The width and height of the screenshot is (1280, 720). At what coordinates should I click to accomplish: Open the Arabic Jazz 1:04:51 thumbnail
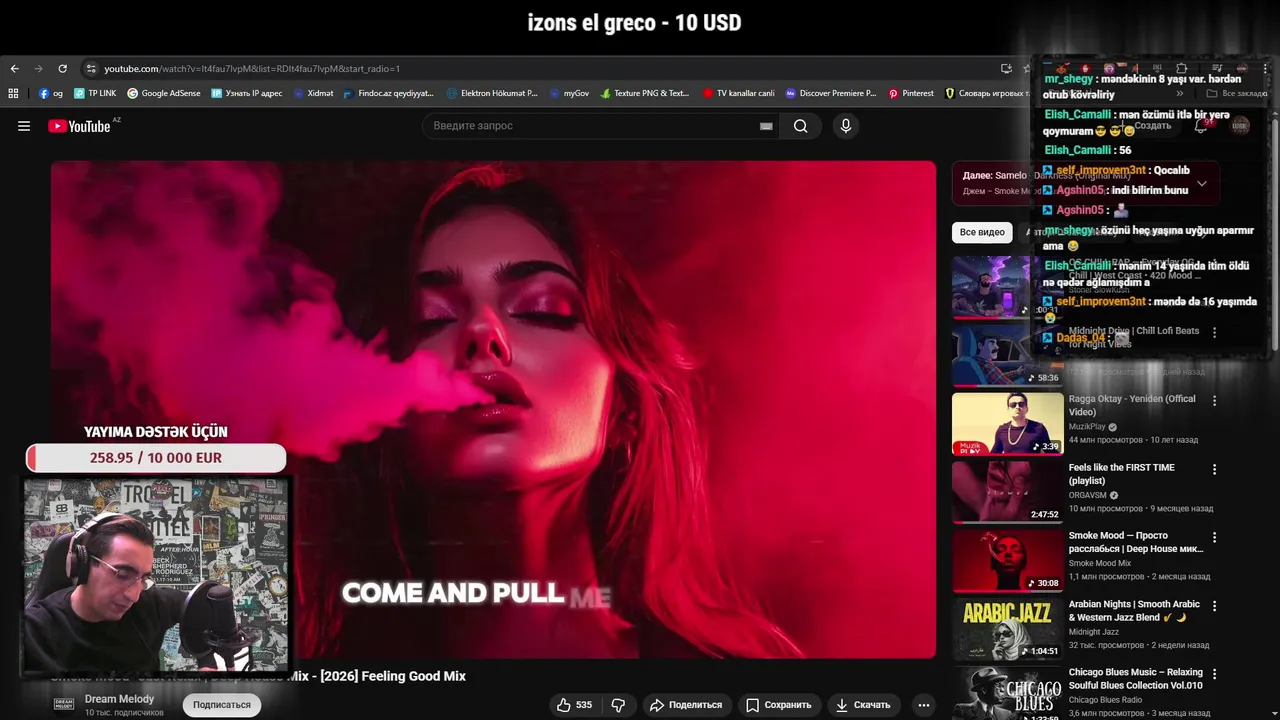[1007, 628]
